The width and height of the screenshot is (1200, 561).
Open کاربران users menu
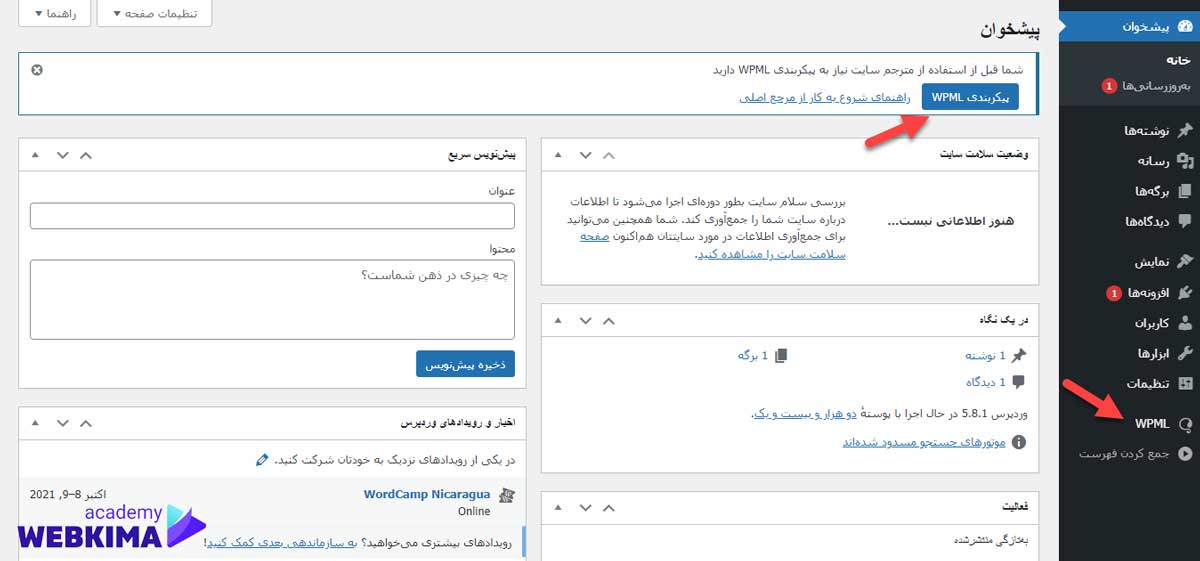1151,323
